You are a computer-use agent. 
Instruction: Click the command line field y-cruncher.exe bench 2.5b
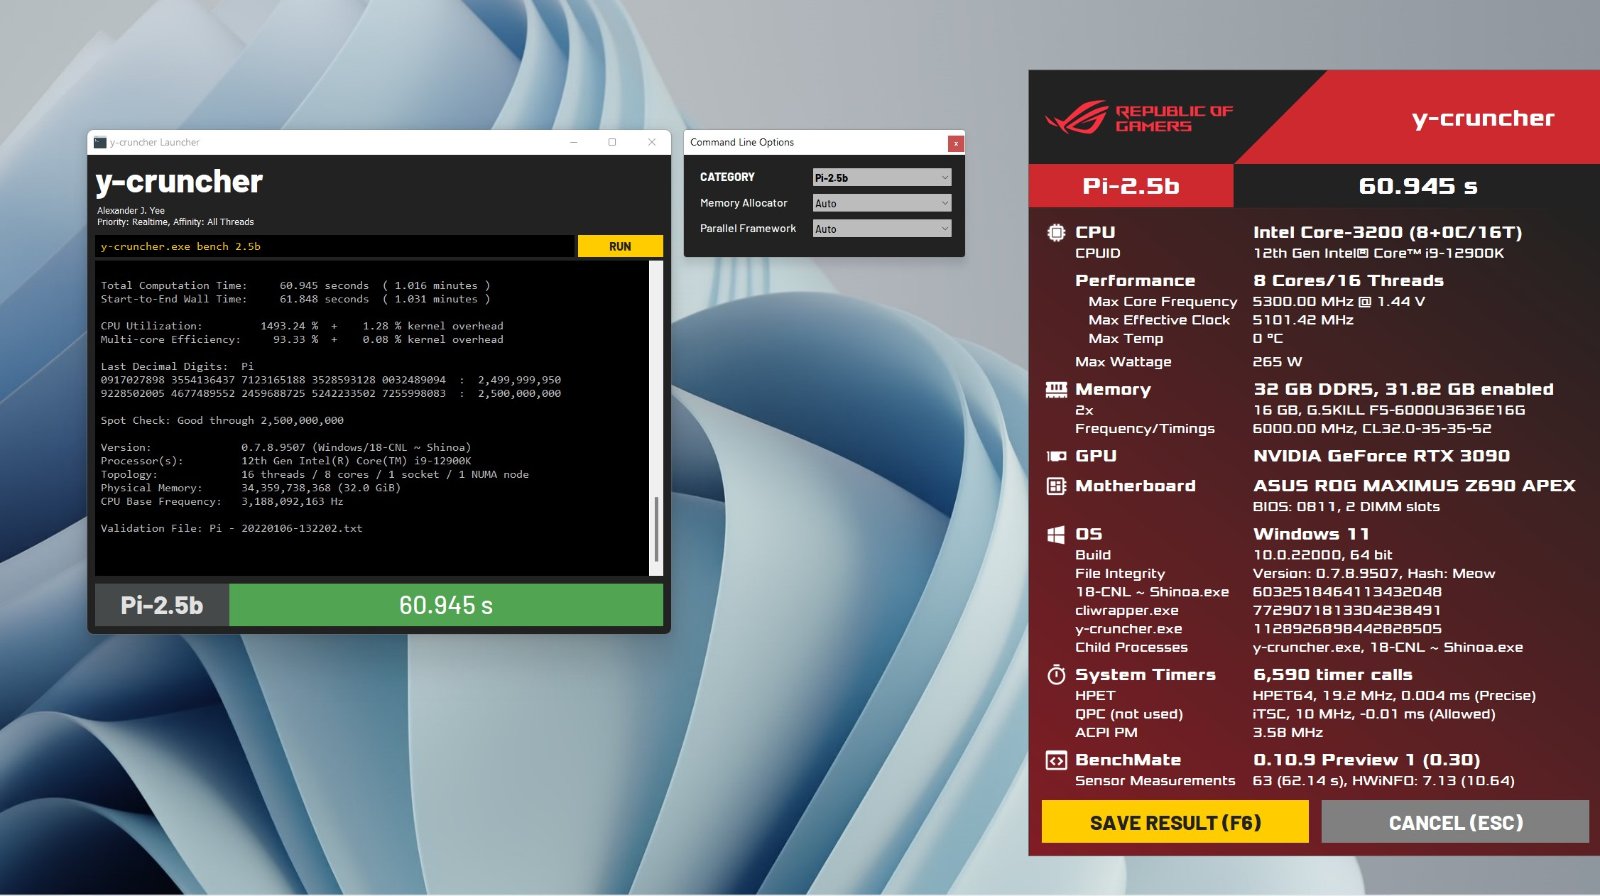pos(336,246)
